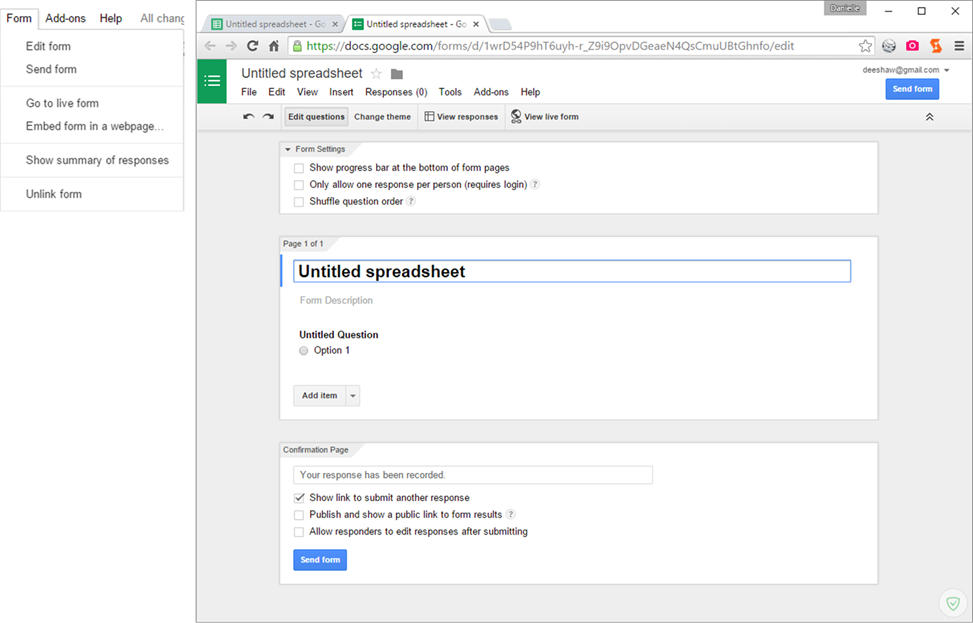The image size is (973, 623).
Task: Bookmark this page with the star
Action: pos(865,46)
